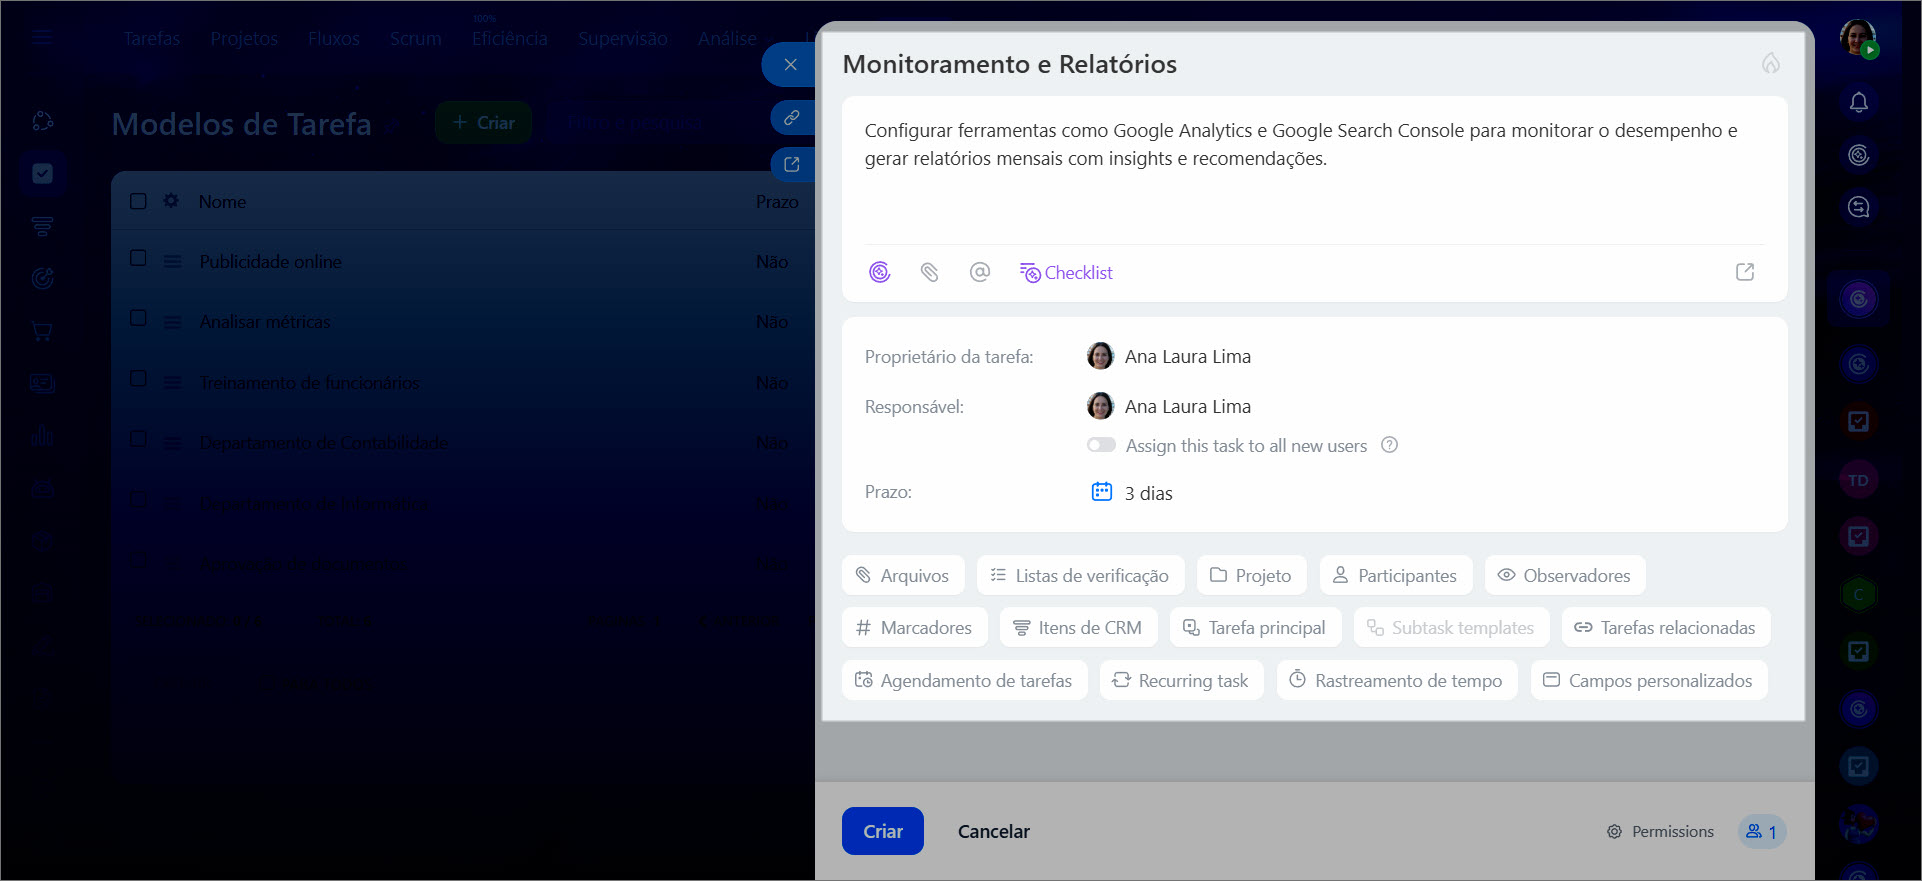Expand the Listas de verificação section
This screenshot has height=881, width=1922.
tap(1080, 576)
